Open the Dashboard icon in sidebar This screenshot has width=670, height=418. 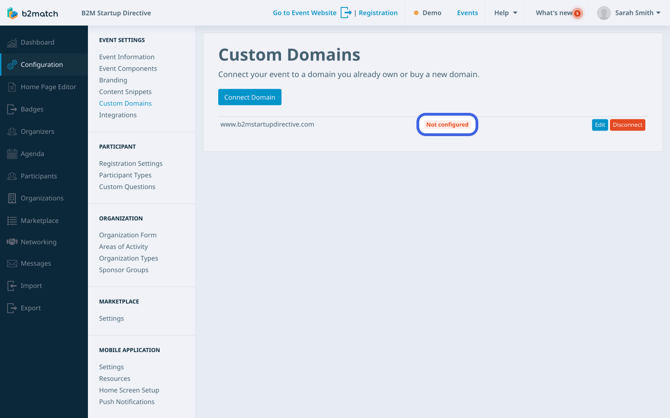point(12,42)
